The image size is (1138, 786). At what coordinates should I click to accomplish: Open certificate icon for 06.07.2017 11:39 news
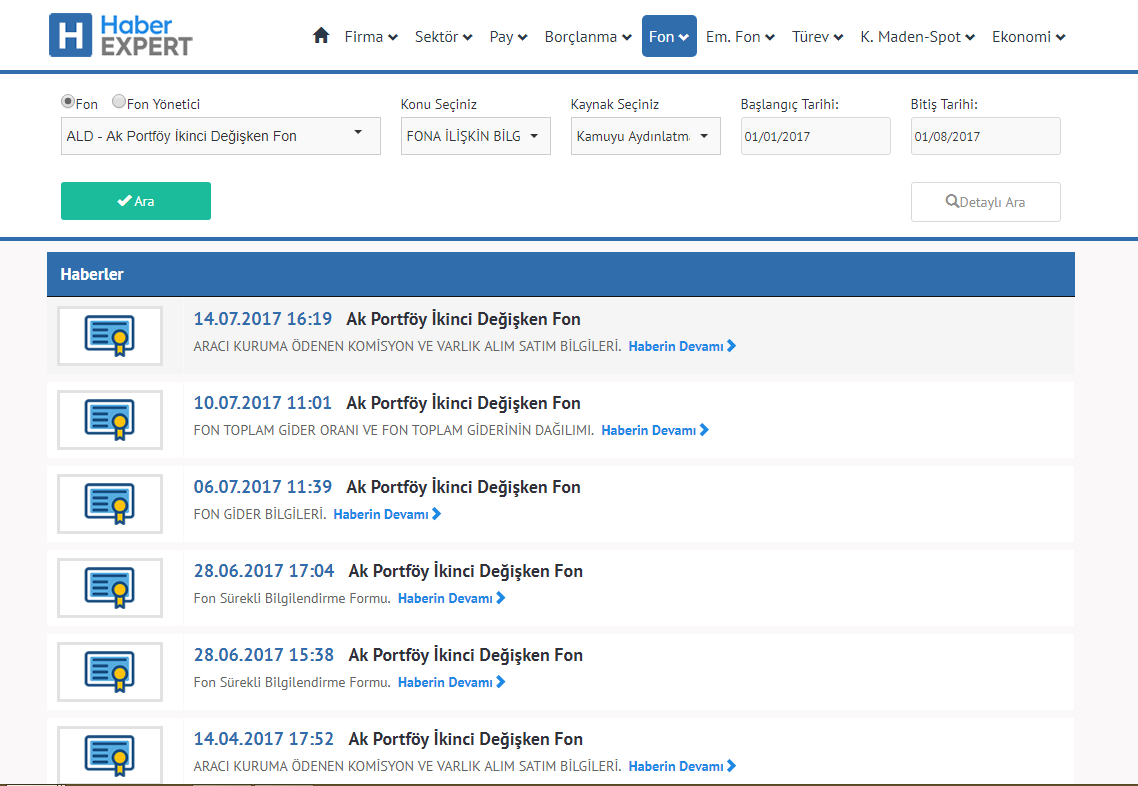tap(110, 504)
